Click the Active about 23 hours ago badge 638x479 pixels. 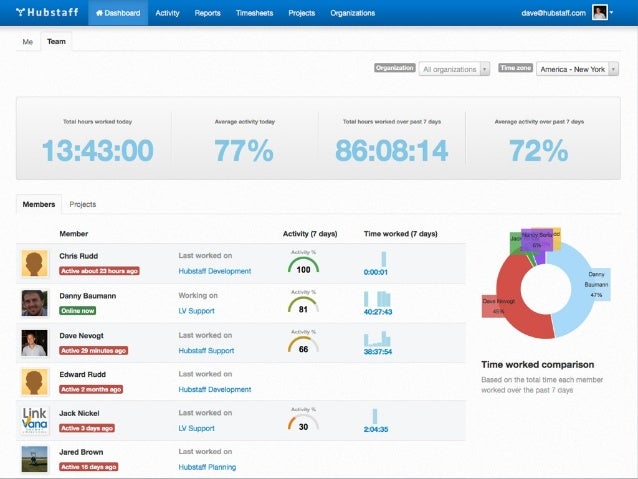click(x=99, y=271)
